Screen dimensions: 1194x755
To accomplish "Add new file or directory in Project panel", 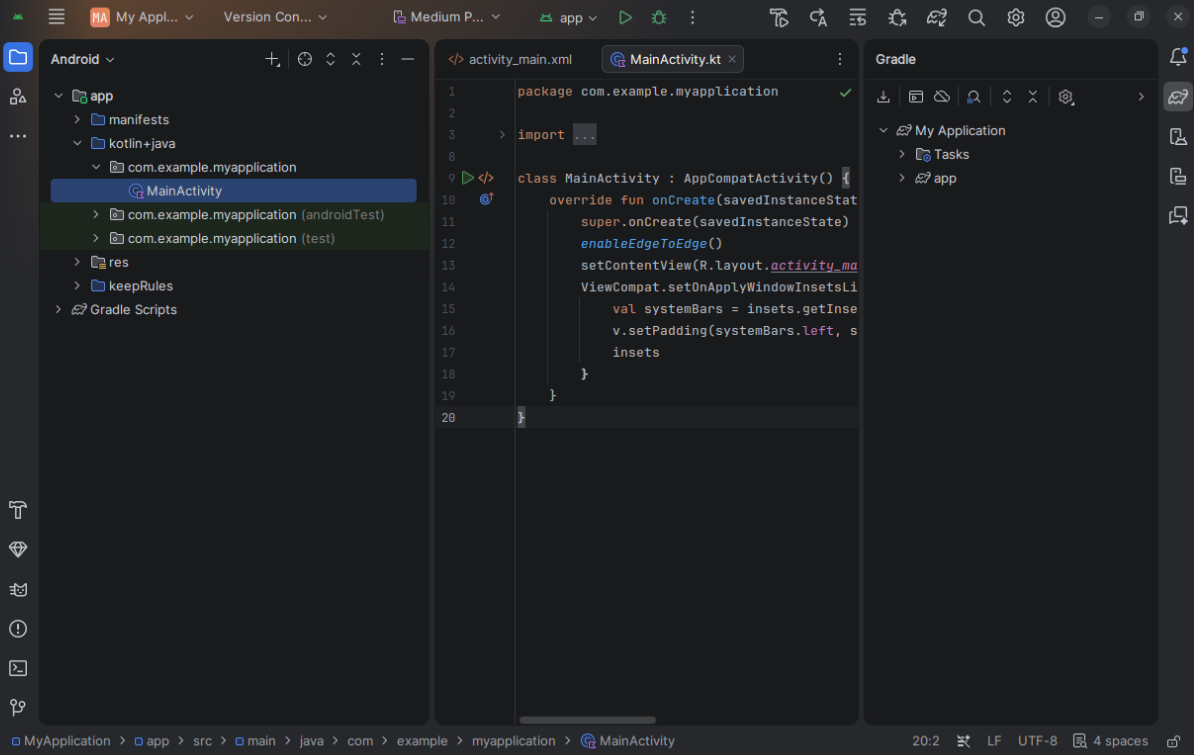I will (272, 59).
